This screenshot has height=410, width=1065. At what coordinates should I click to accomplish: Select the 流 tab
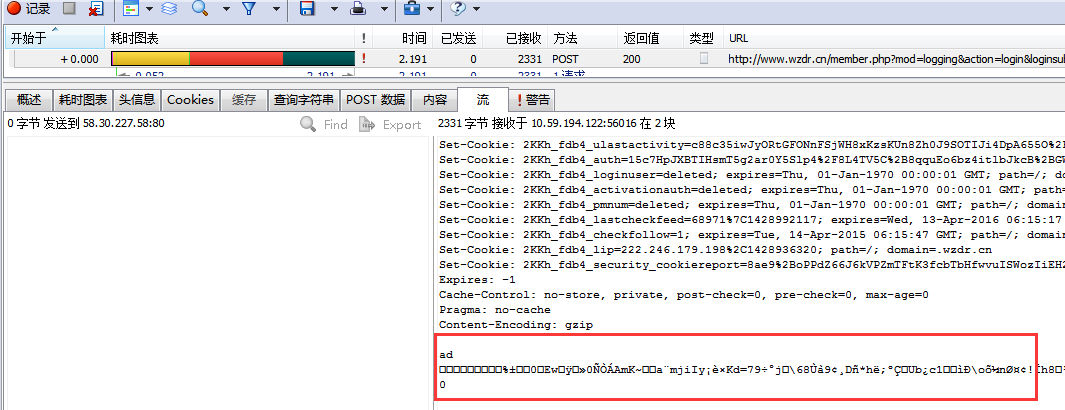pyautogui.click(x=483, y=99)
